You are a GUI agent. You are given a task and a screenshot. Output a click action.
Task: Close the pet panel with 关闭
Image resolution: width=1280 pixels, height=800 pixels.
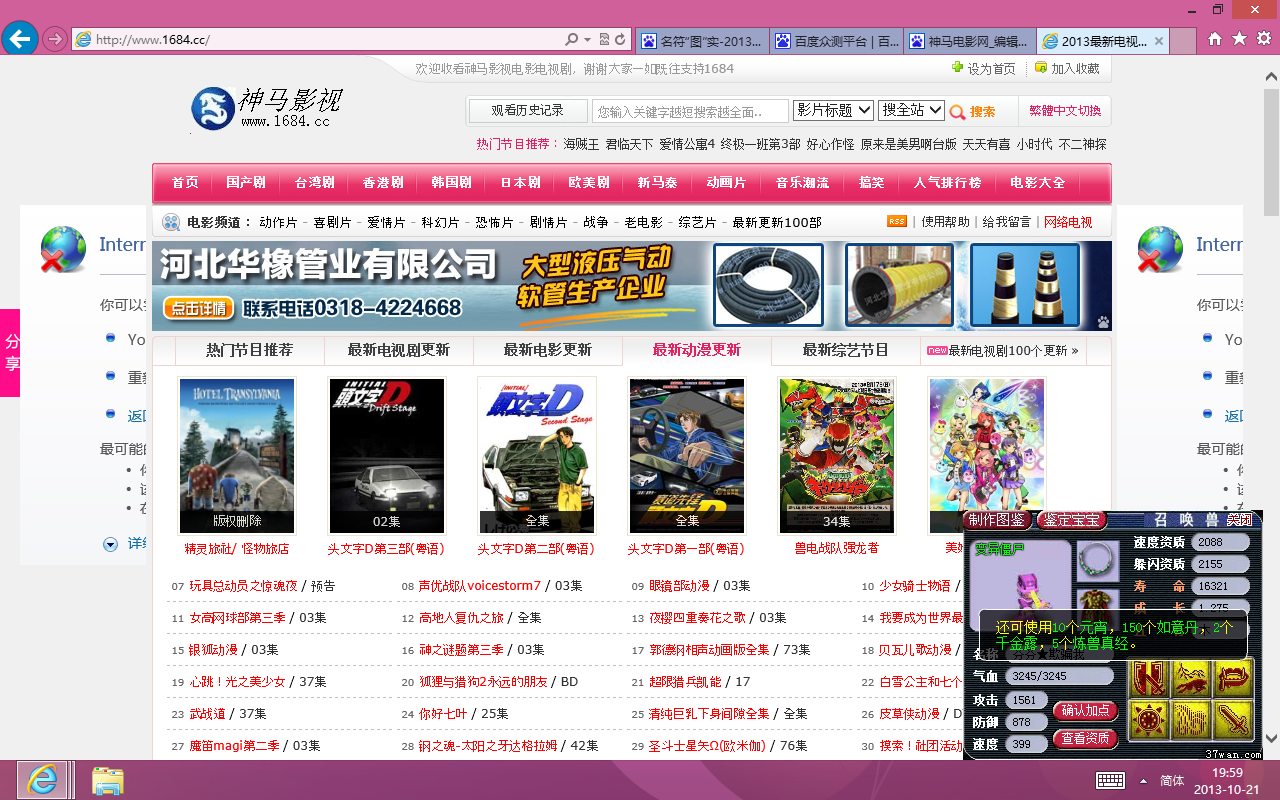[x=1240, y=520]
